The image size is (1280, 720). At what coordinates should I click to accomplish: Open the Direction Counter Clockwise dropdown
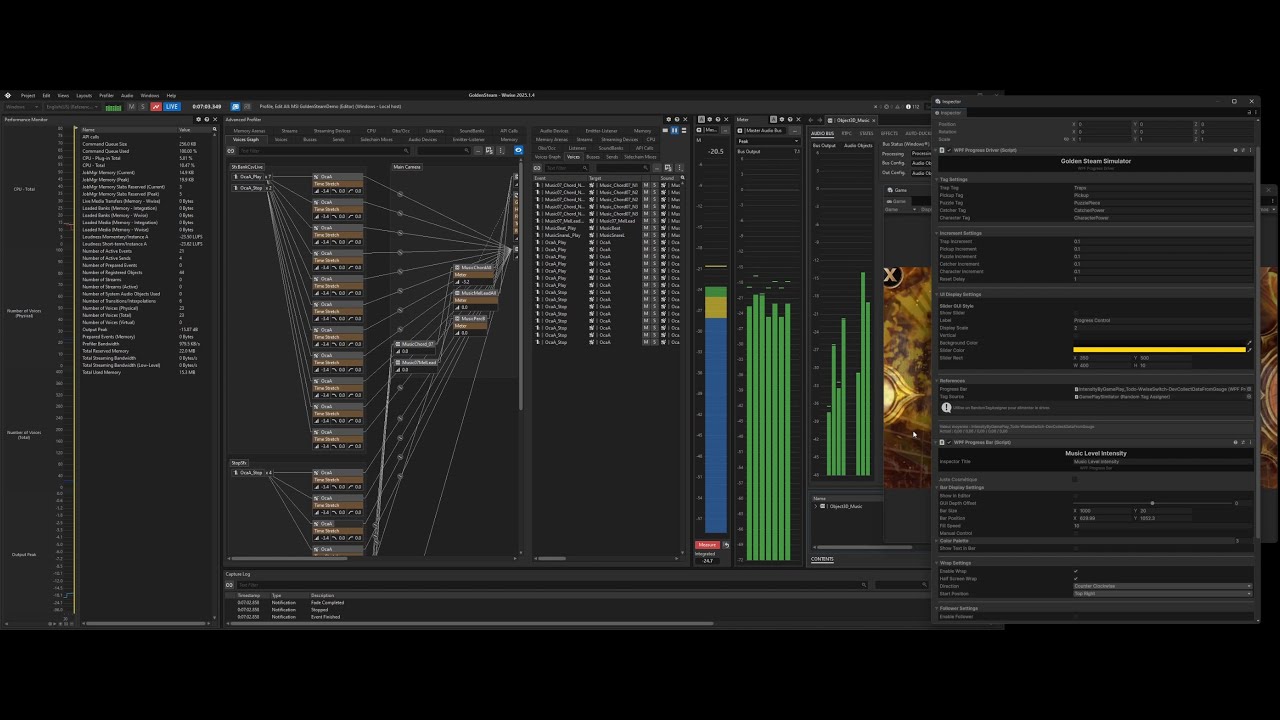coord(1163,586)
